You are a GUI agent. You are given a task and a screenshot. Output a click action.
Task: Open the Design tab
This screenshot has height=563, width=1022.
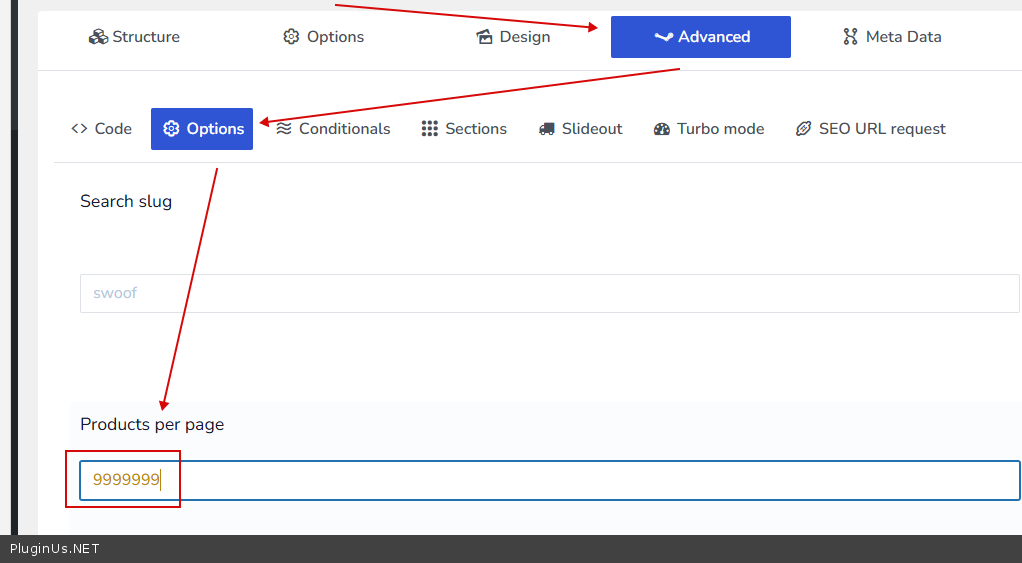click(x=513, y=37)
